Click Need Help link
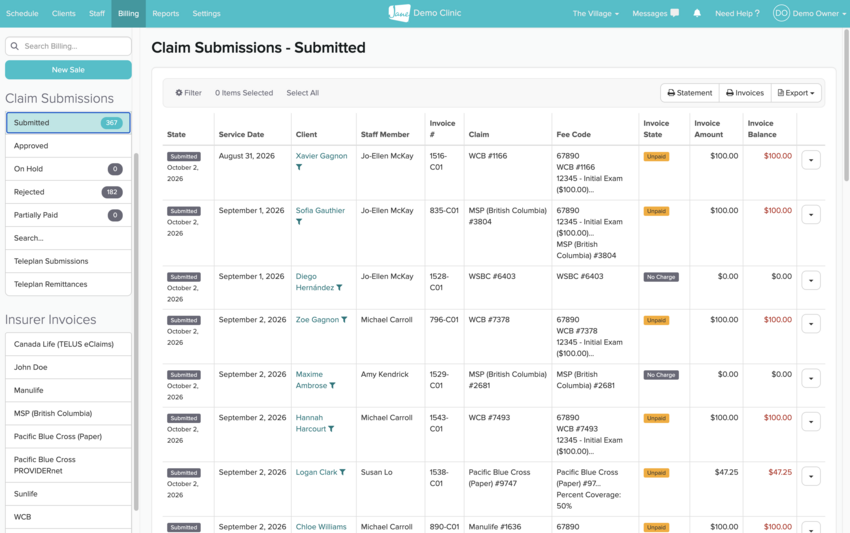 pyautogui.click(x=737, y=14)
